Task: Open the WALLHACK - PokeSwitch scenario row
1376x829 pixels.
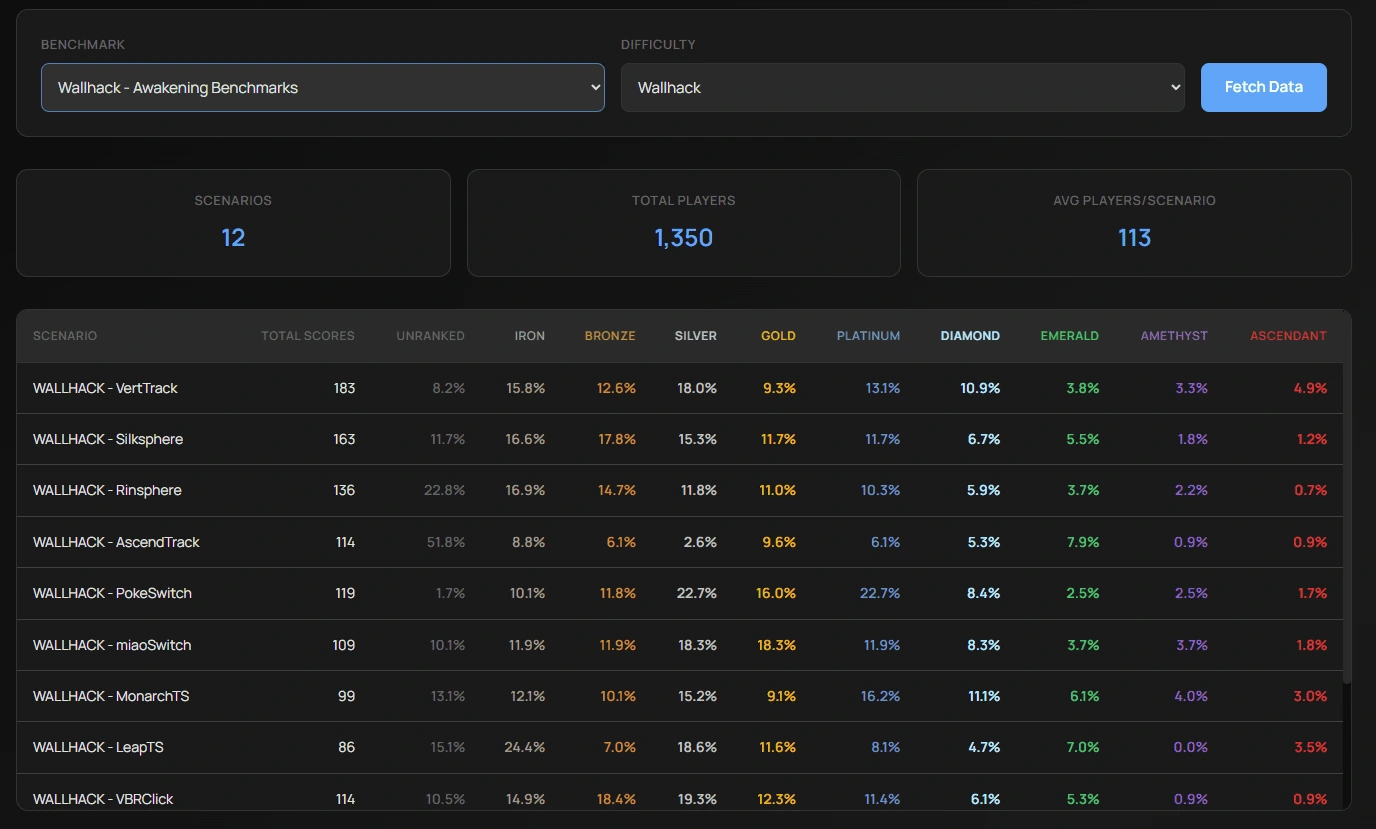Action: pyautogui.click(x=111, y=593)
